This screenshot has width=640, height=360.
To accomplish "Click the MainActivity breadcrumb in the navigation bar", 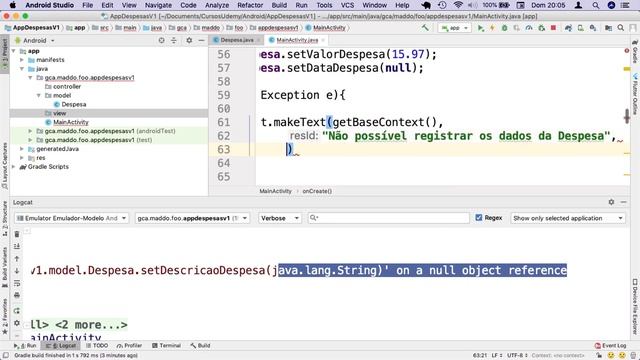I will point(326,28).
